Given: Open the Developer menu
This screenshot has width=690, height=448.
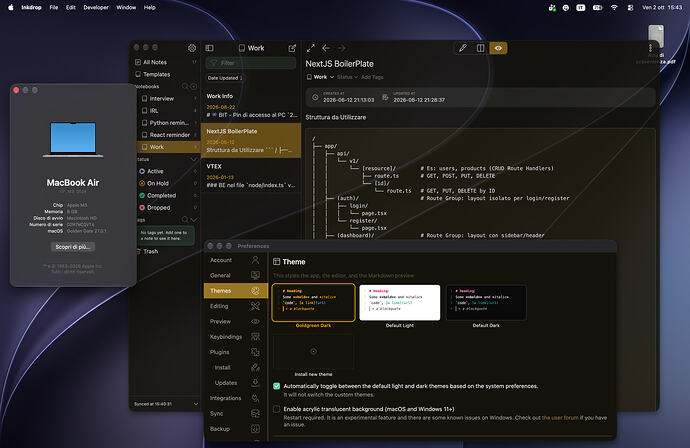Looking at the screenshot, I should click(96, 7).
